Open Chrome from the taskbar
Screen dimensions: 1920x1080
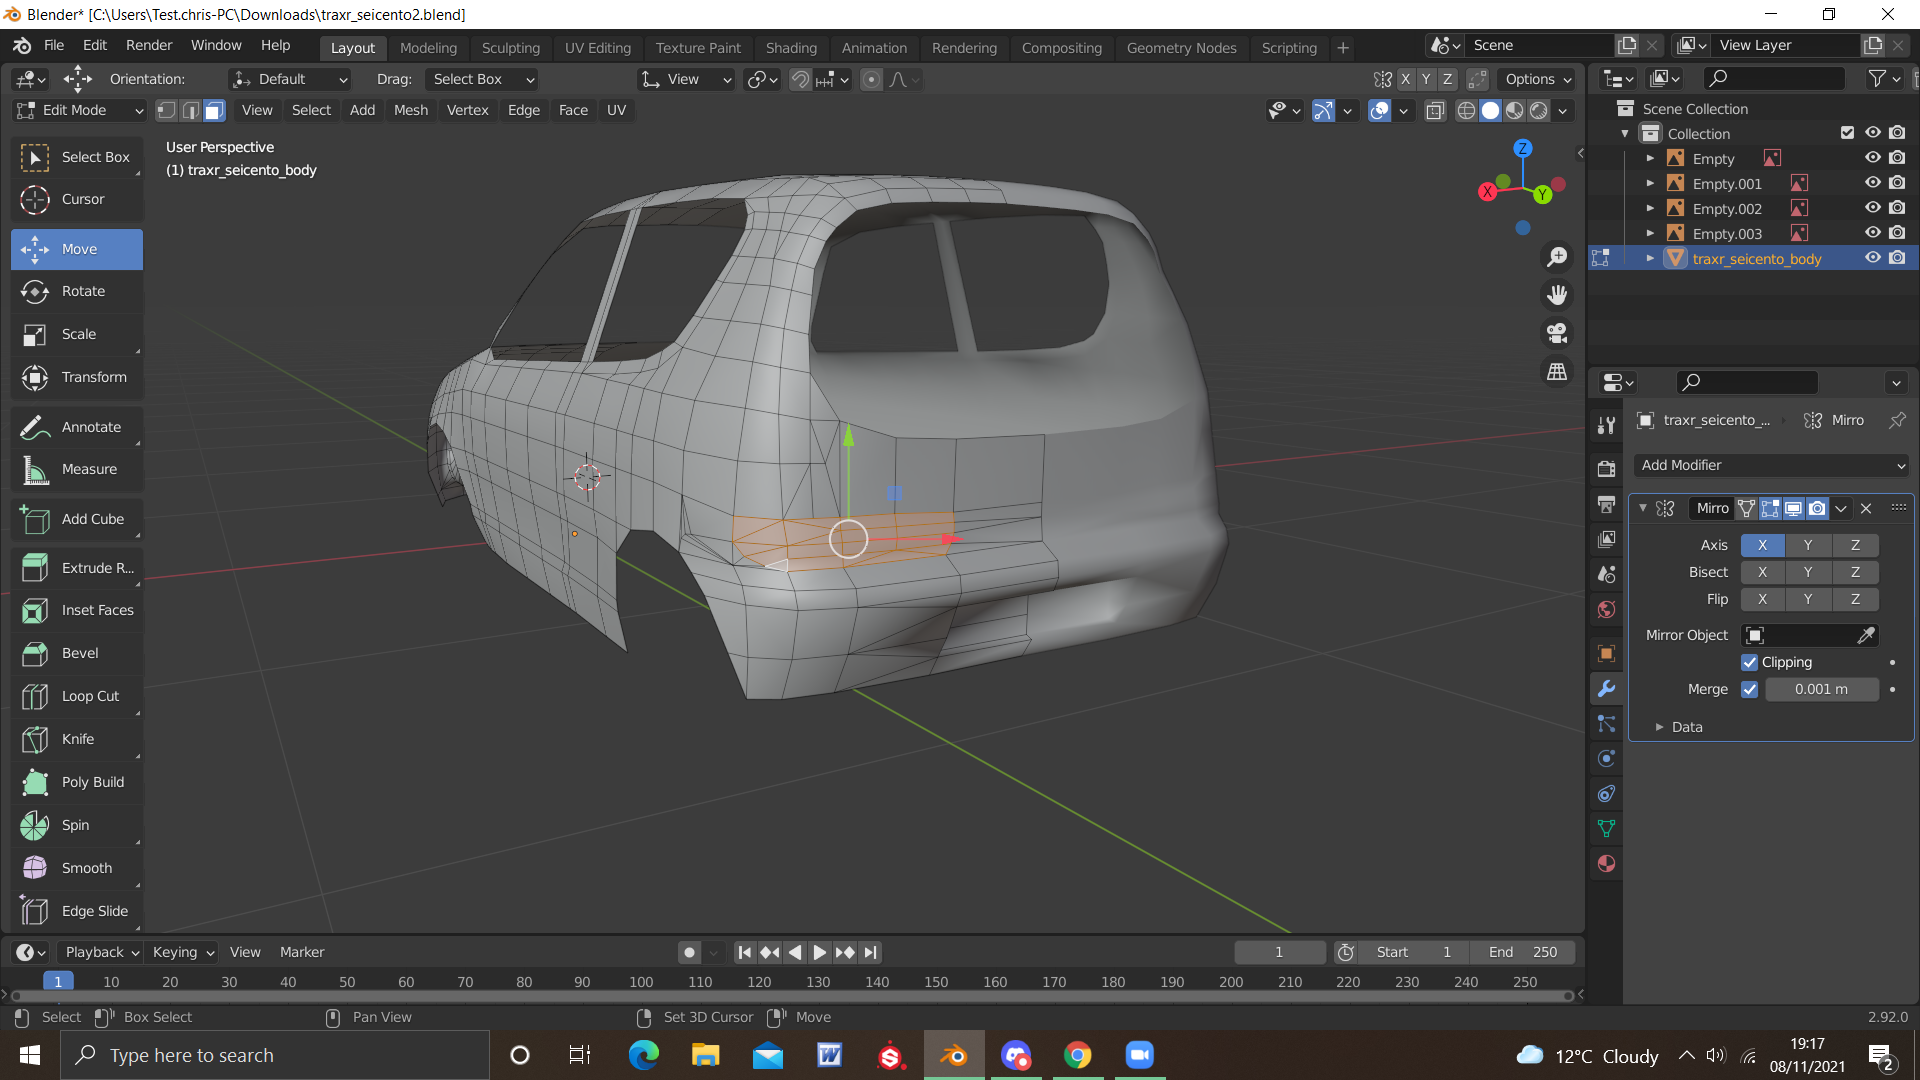click(1077, 1055)
